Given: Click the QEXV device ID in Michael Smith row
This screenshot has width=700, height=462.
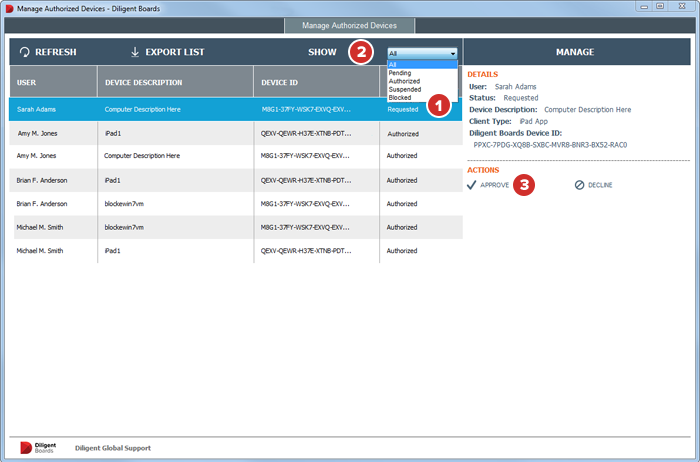Looking at the screenshot, I should 306,251.
